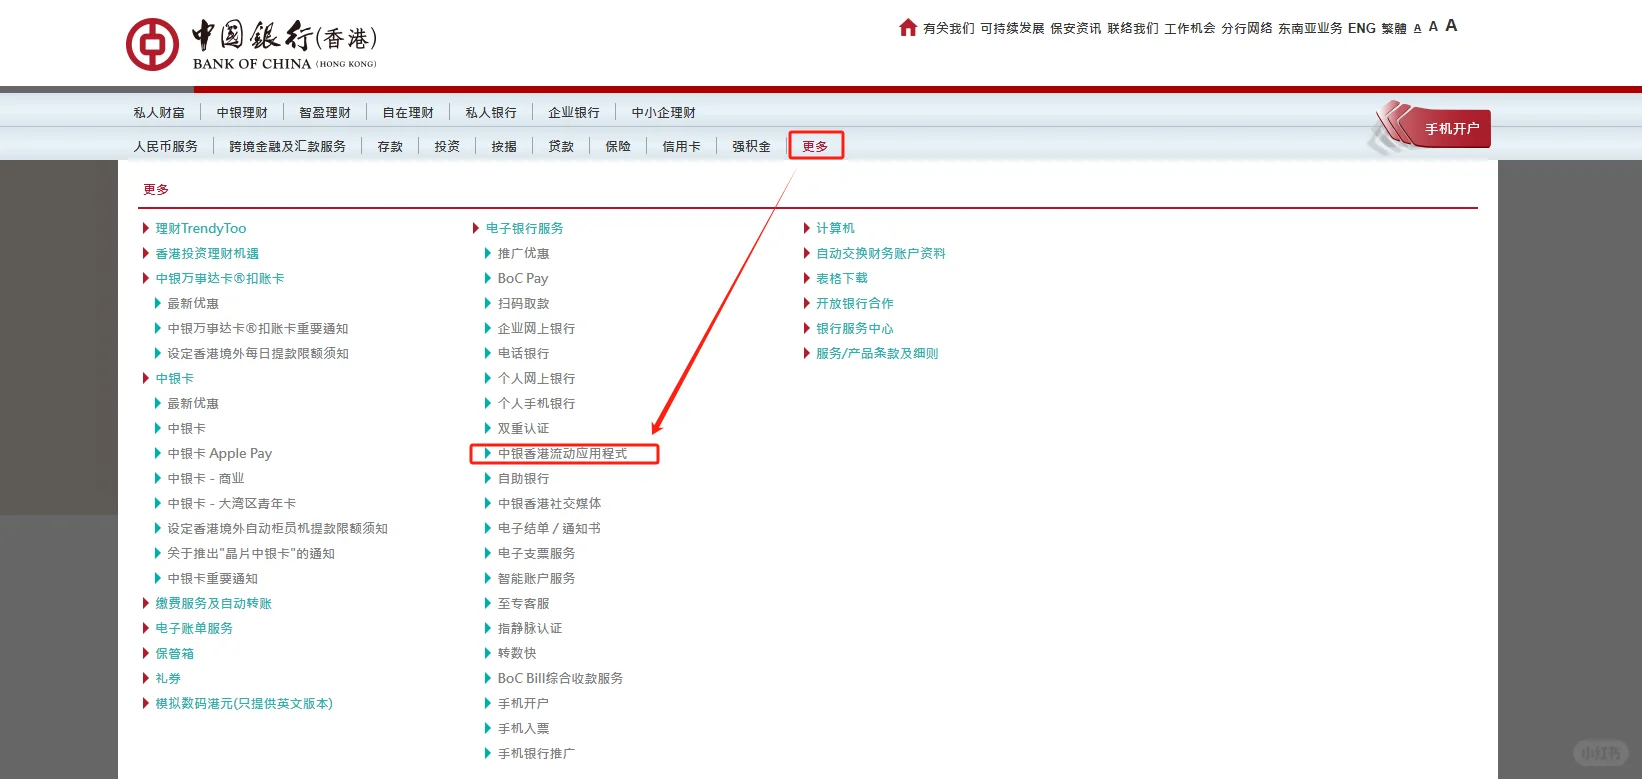Open 服务/产品条款及细则 link

pyautogui.click(x=877, y=354)
